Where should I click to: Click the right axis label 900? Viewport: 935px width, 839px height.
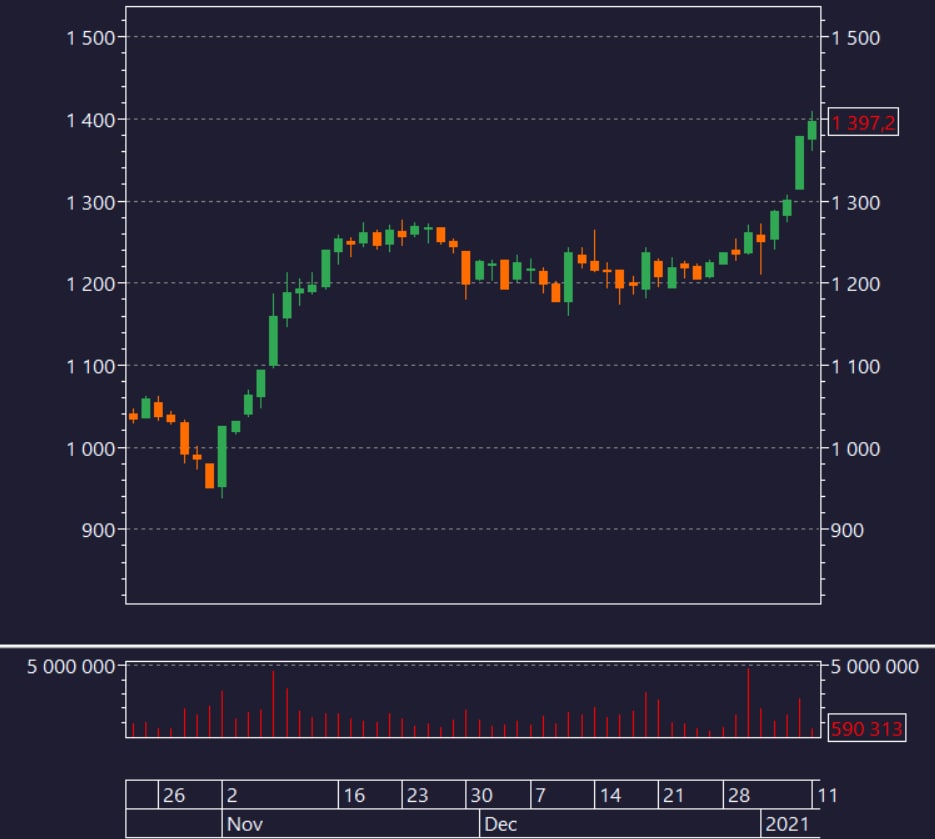click(847, 530)
